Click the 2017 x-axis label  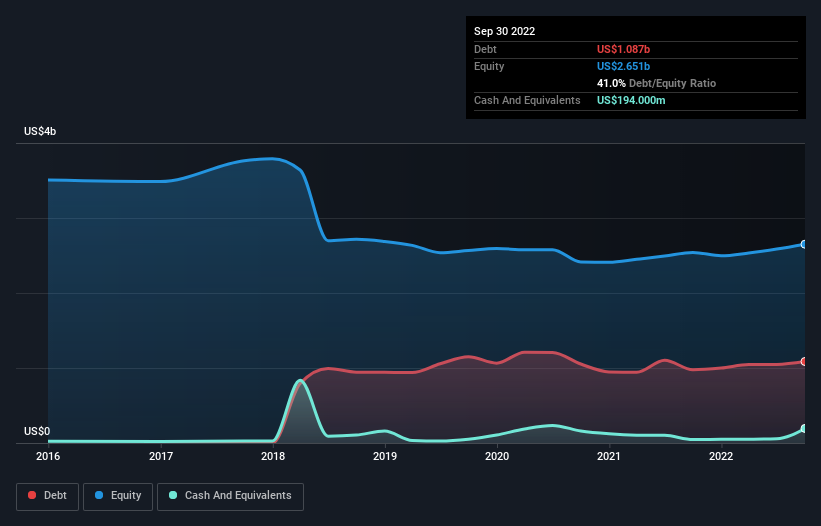click(x=161, y=456)
